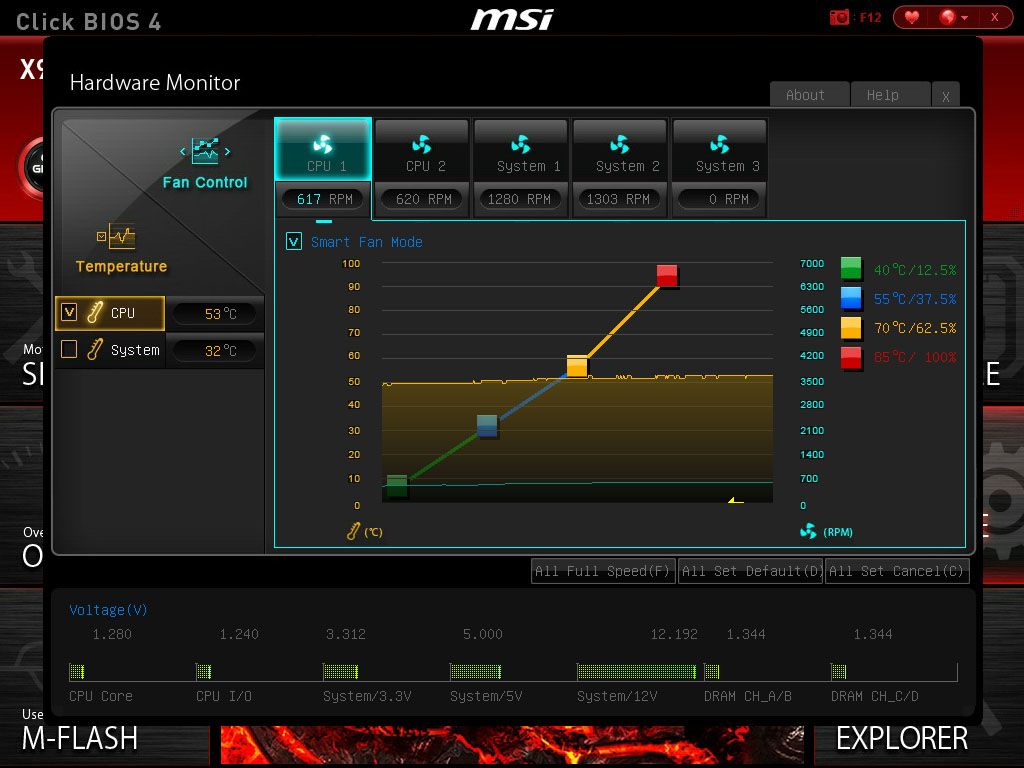Click the blue fan curve point
Viewport: 1024px width, 768px height.
tap(487, 425)
